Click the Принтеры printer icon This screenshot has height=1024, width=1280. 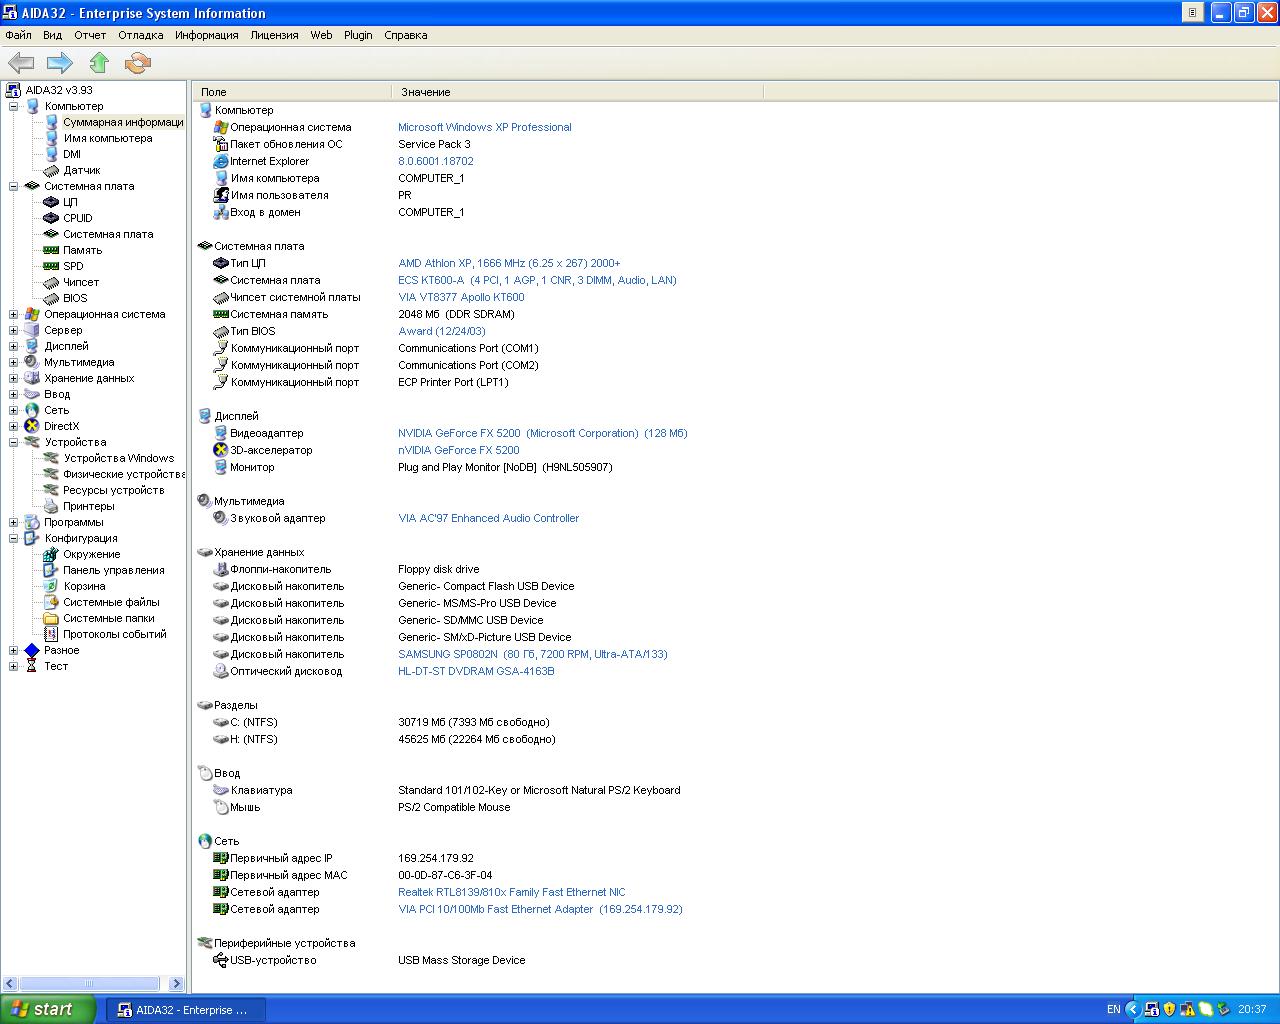[x=51, y=506]
